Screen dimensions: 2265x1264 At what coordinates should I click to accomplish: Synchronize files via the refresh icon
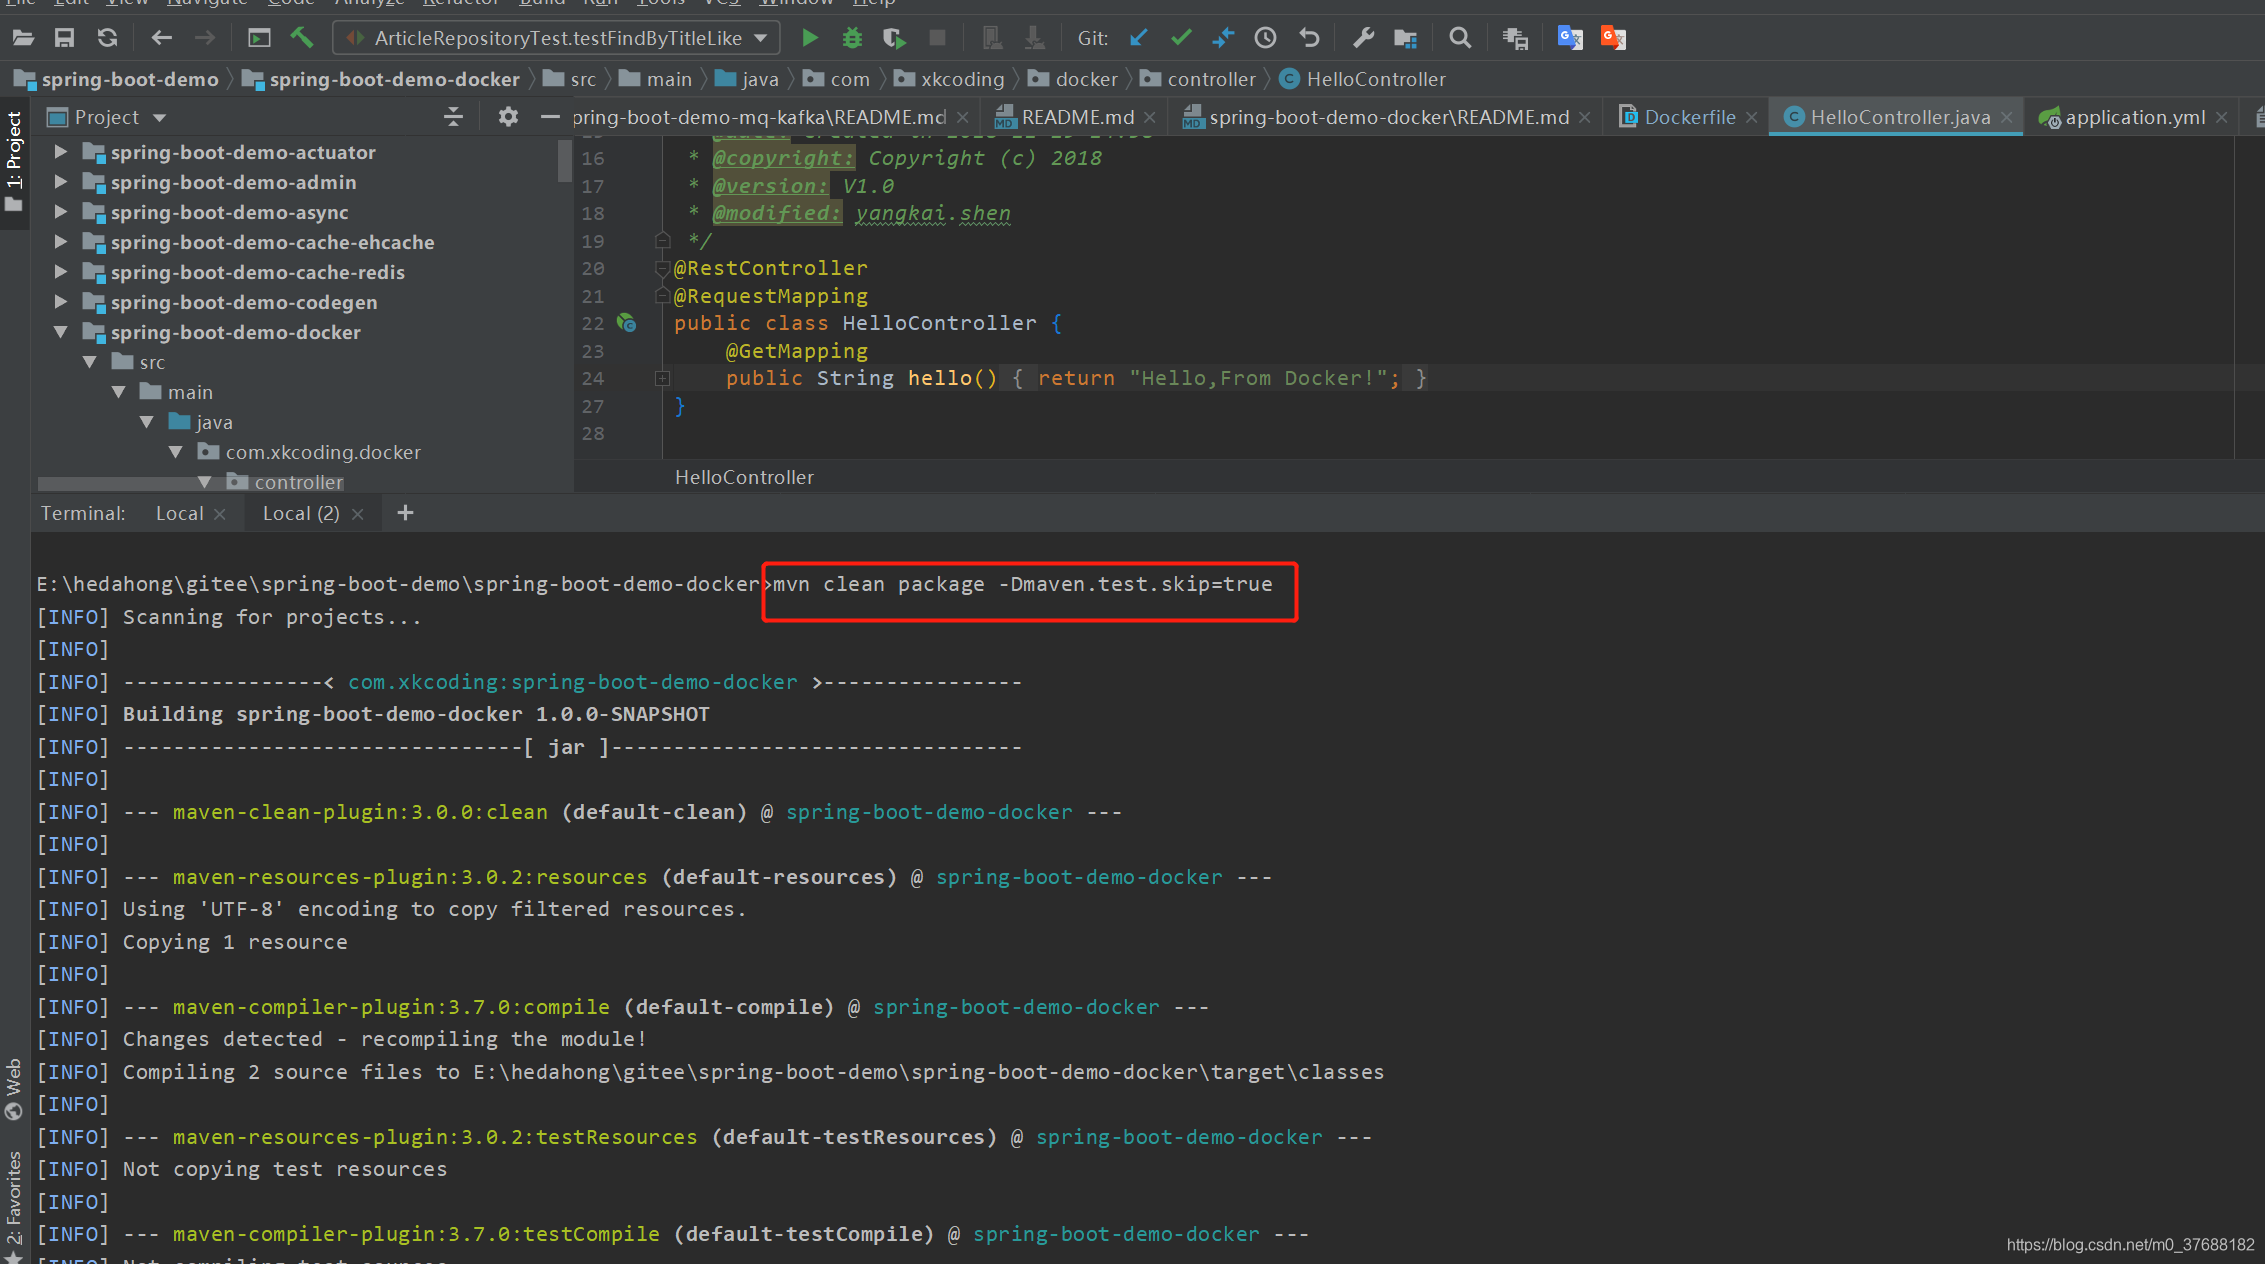pos(107,38)
